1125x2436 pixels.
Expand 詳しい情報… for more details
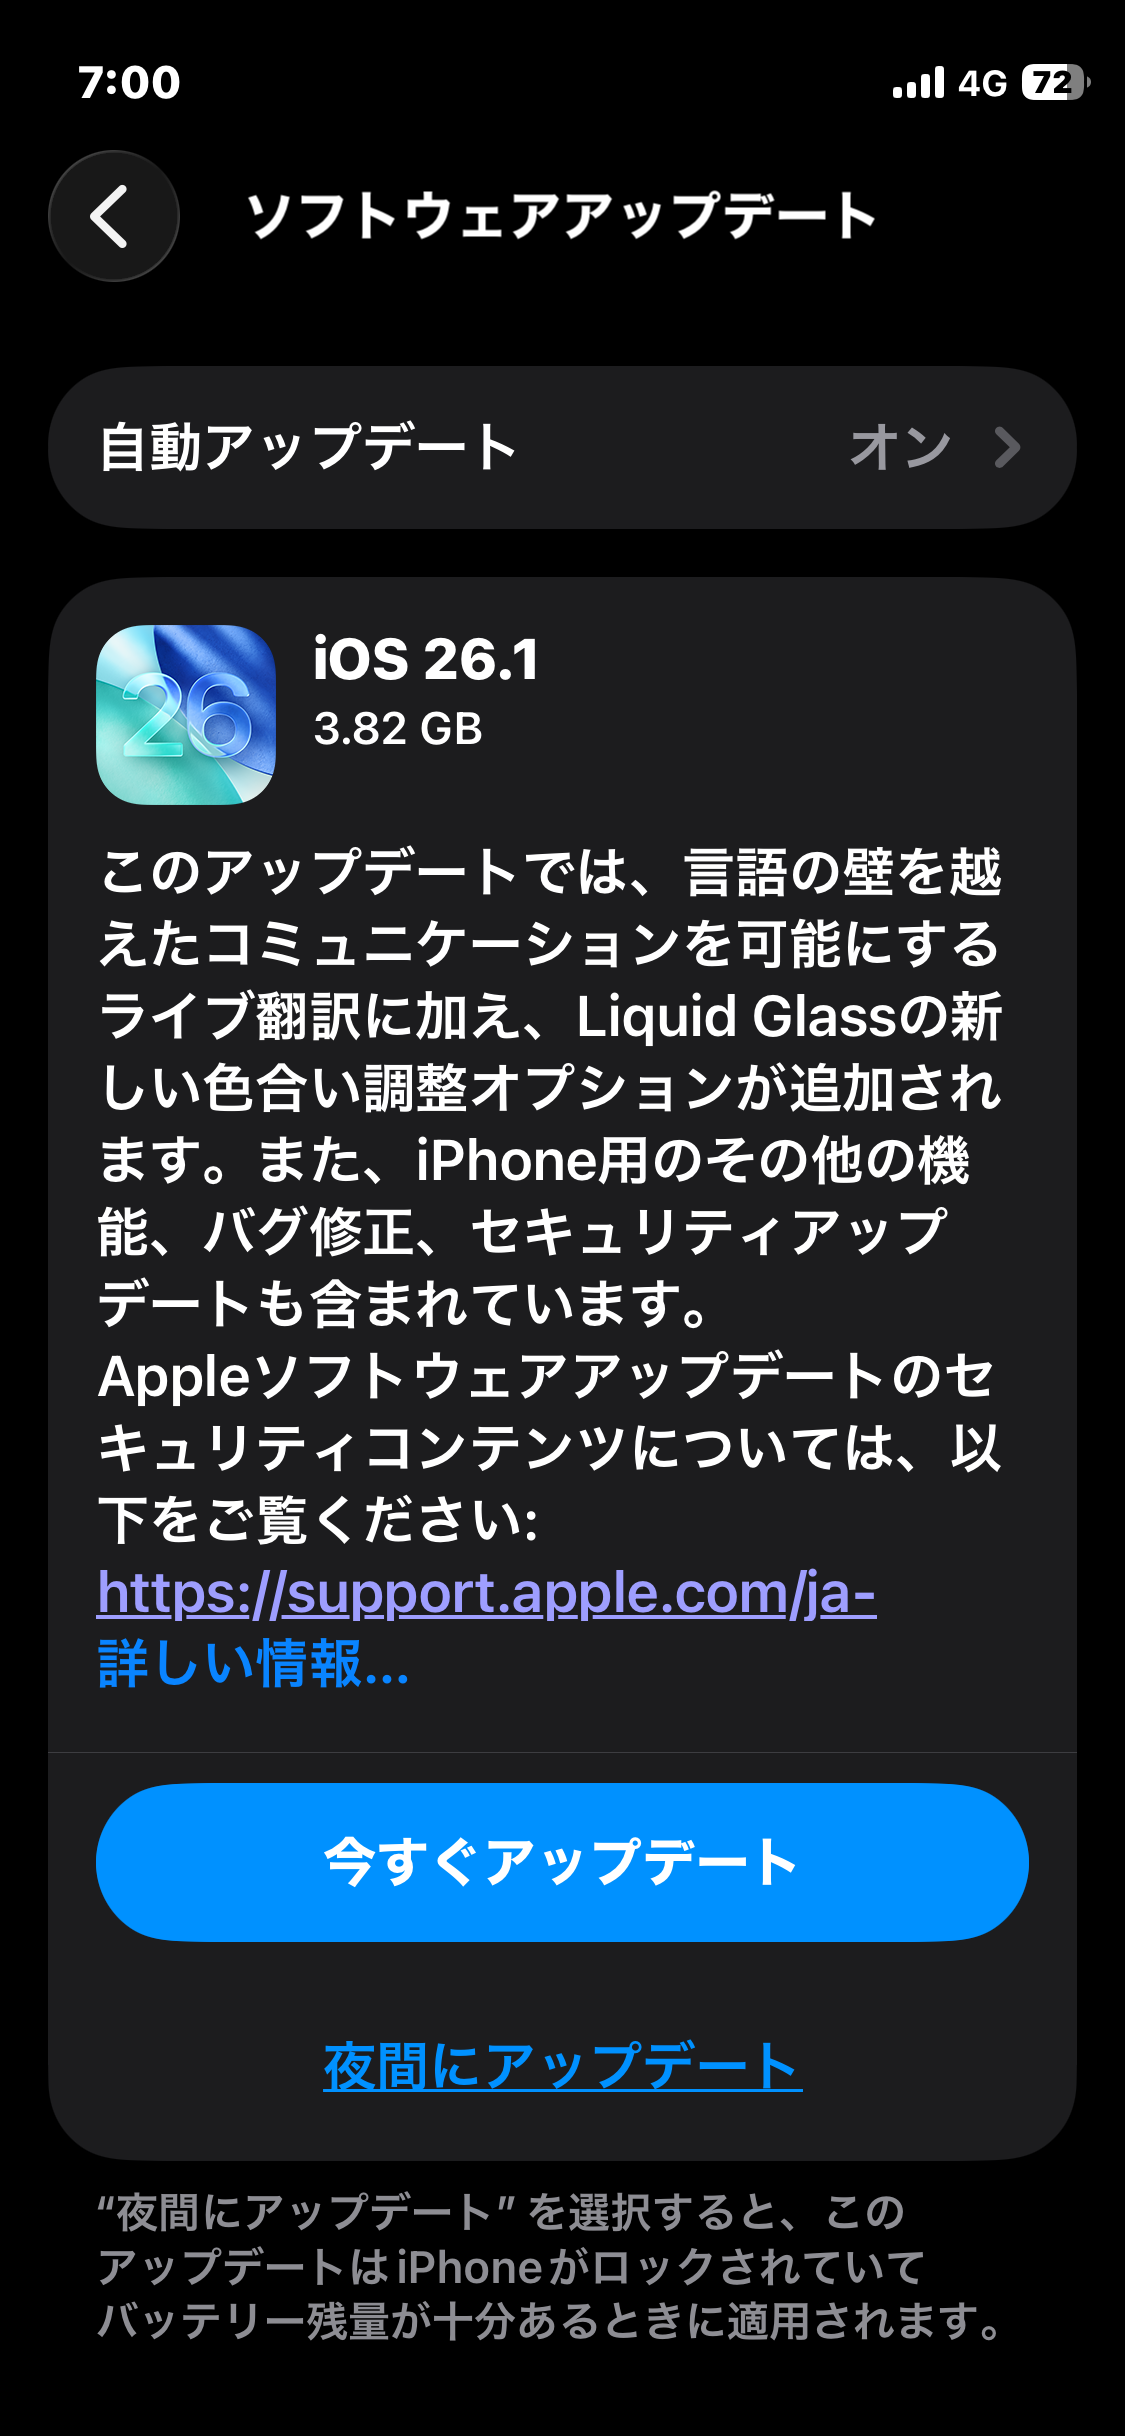253,1664
